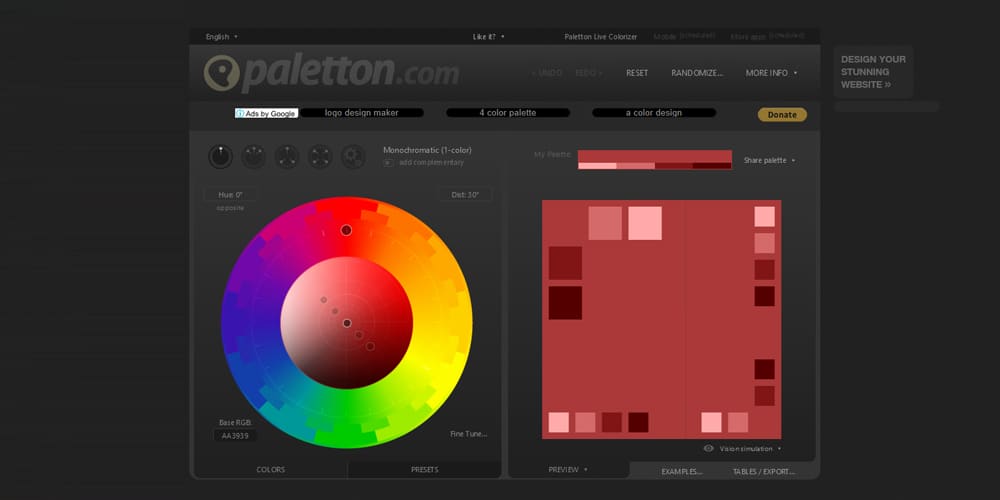Open the Fine Tune... option

coord(469,434)
